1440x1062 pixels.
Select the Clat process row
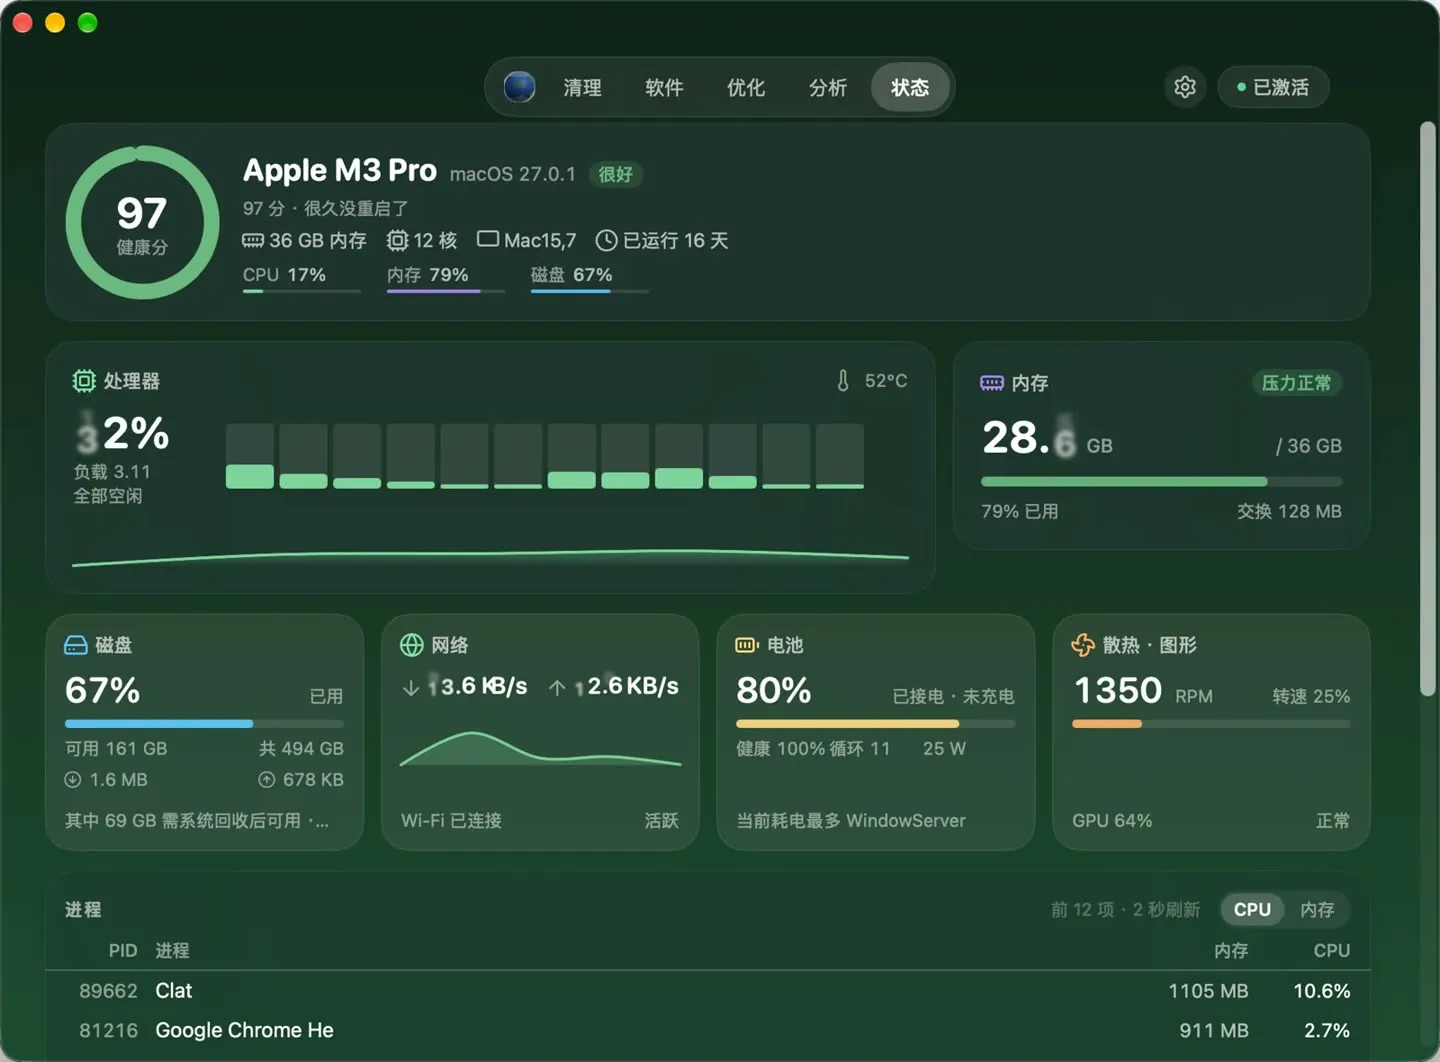[708, 991]
